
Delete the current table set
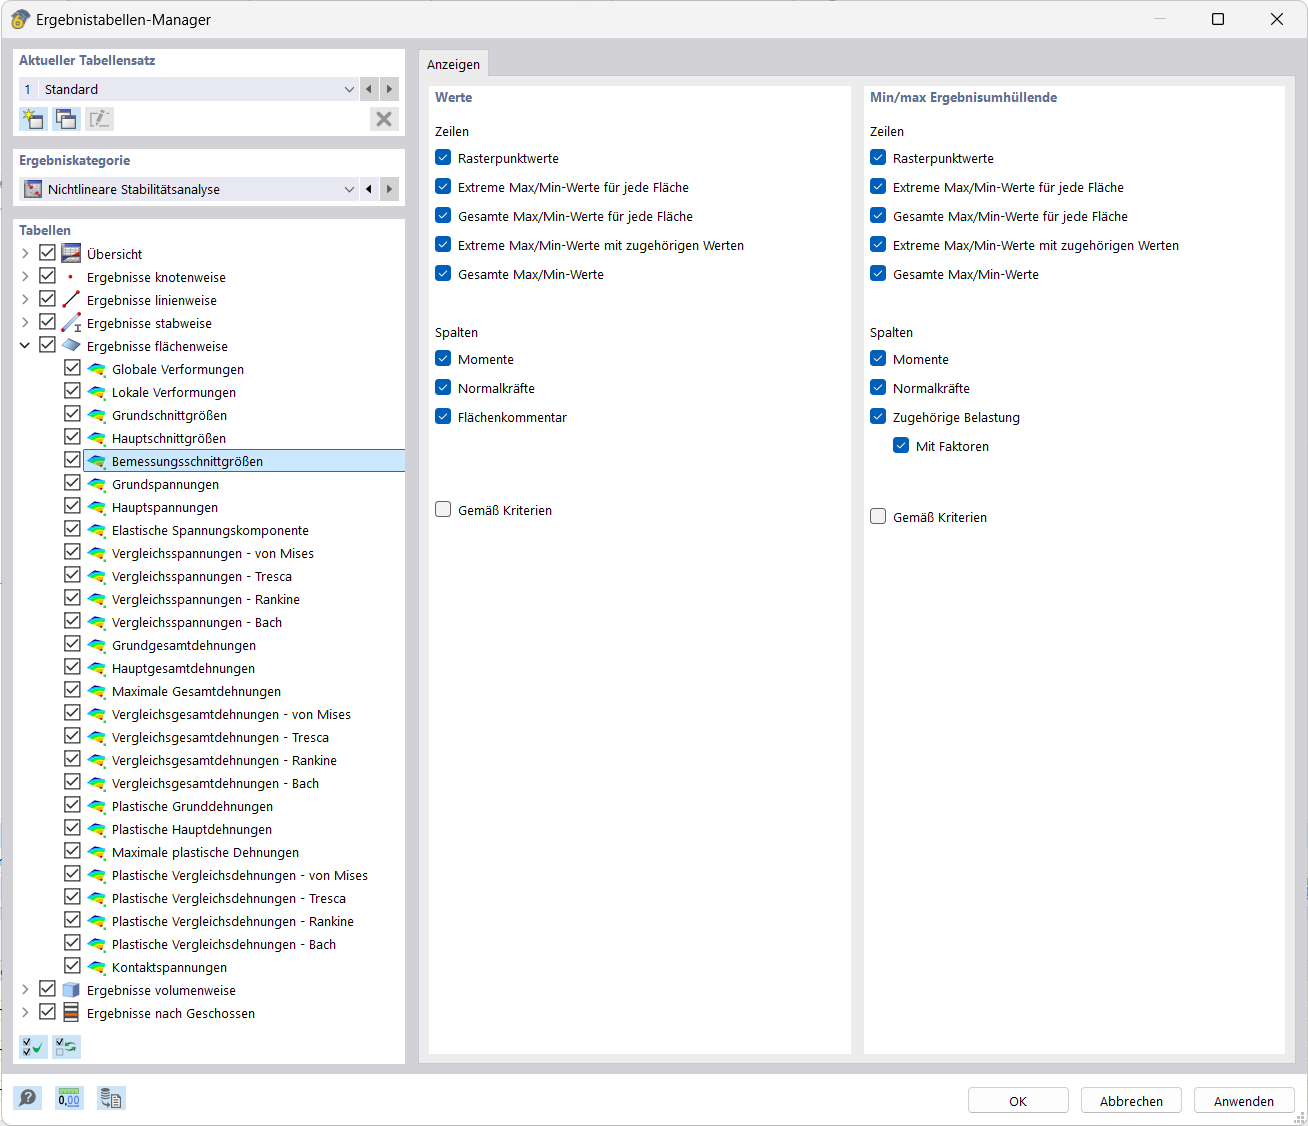(x=384, y=119)
